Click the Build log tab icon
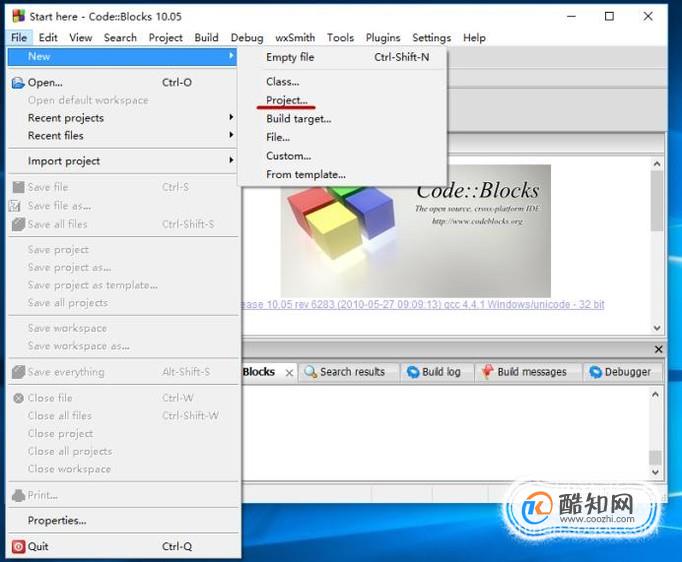This screenshot has height=562, width=682. coord(412,372)
